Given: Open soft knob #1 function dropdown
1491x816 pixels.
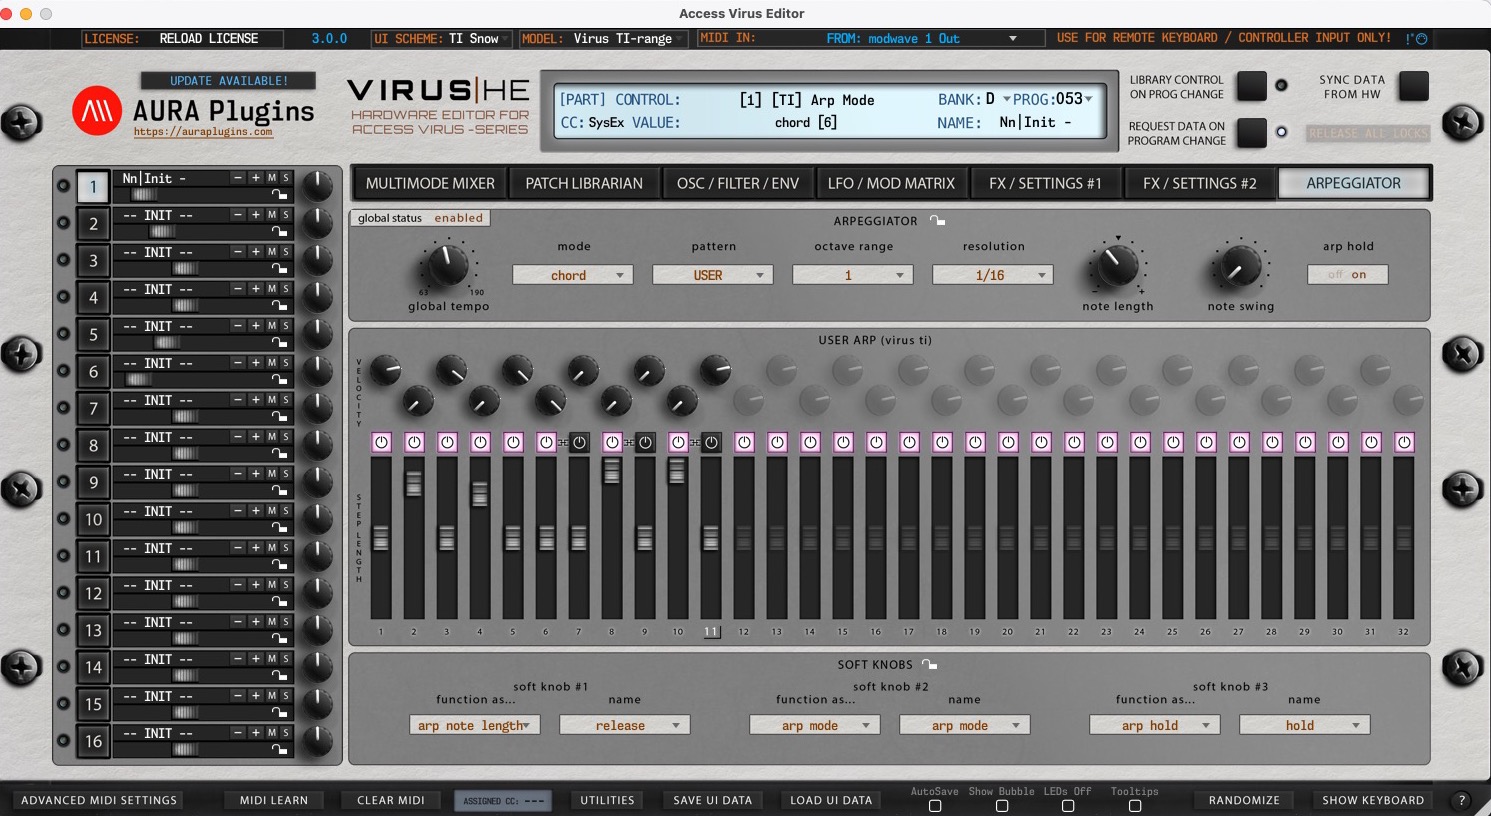Looking at the screenshot, I should pyautogui.click(x=475, y=725).
